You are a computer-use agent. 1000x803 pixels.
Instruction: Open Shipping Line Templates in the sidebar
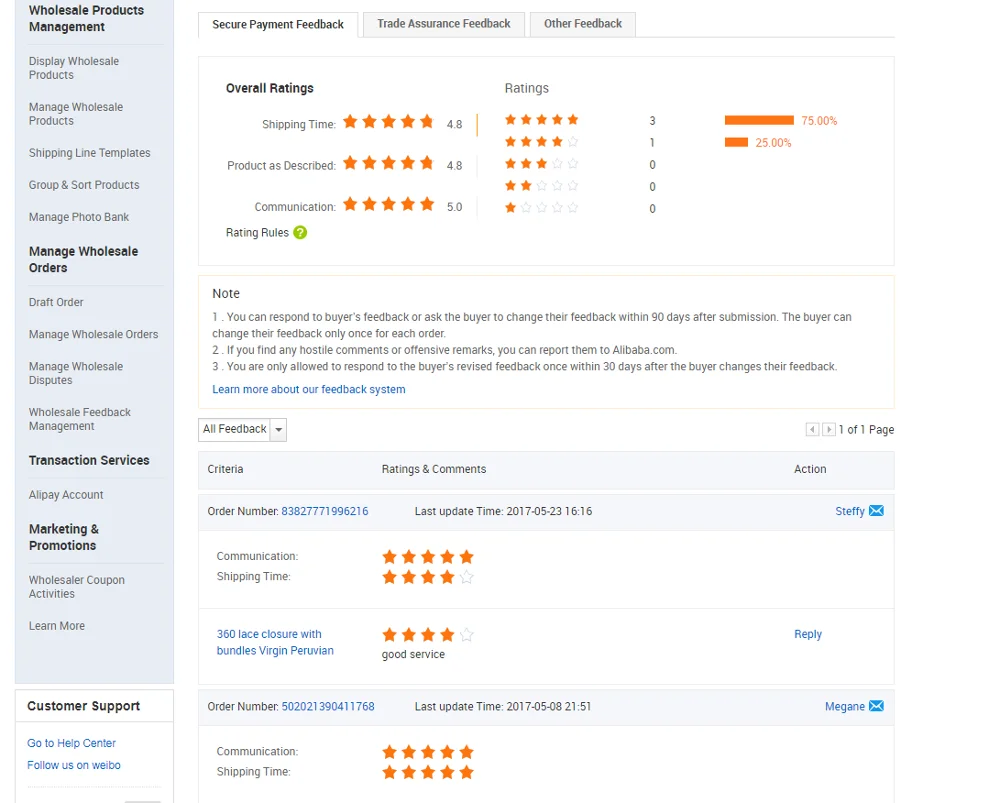[90, 153]
